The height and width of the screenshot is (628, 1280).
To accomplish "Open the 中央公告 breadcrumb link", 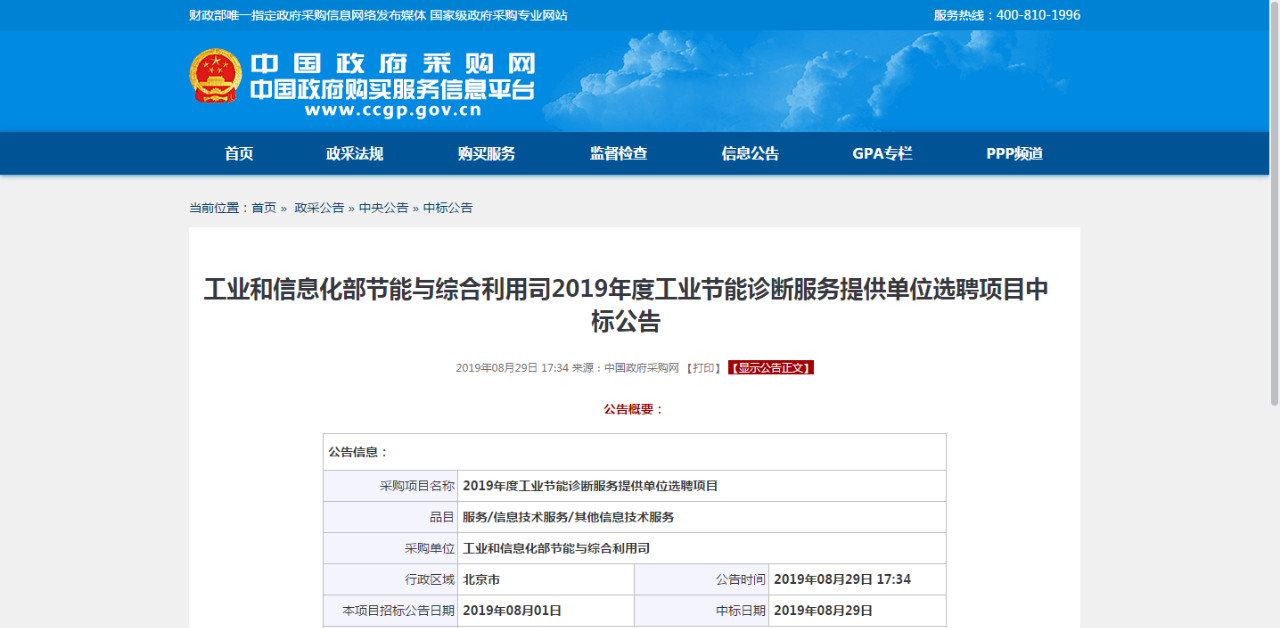I will click(x=384, y=208).
